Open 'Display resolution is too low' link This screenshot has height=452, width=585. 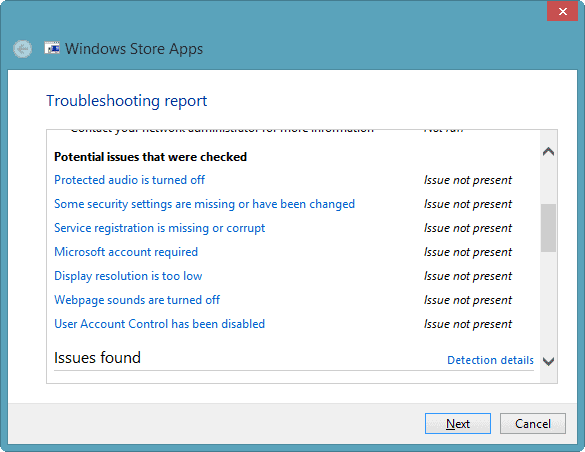click(128, 276)
